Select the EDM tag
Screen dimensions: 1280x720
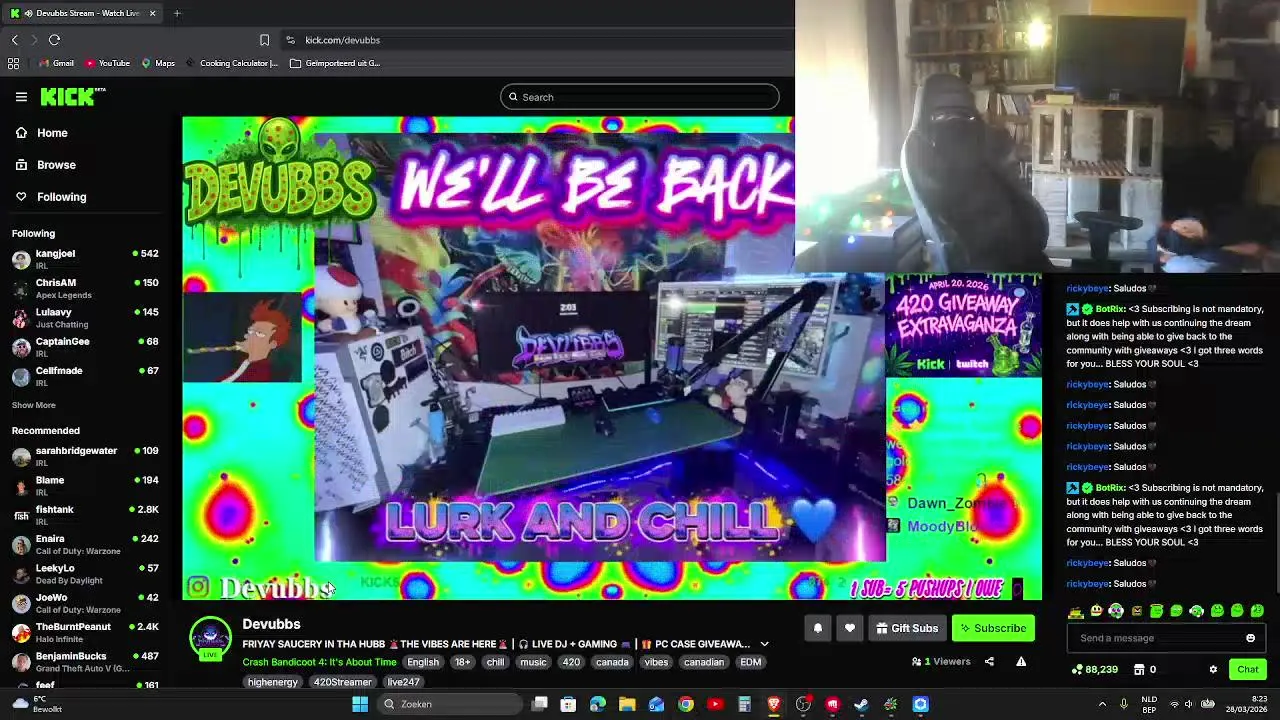(x=750, y=662)
